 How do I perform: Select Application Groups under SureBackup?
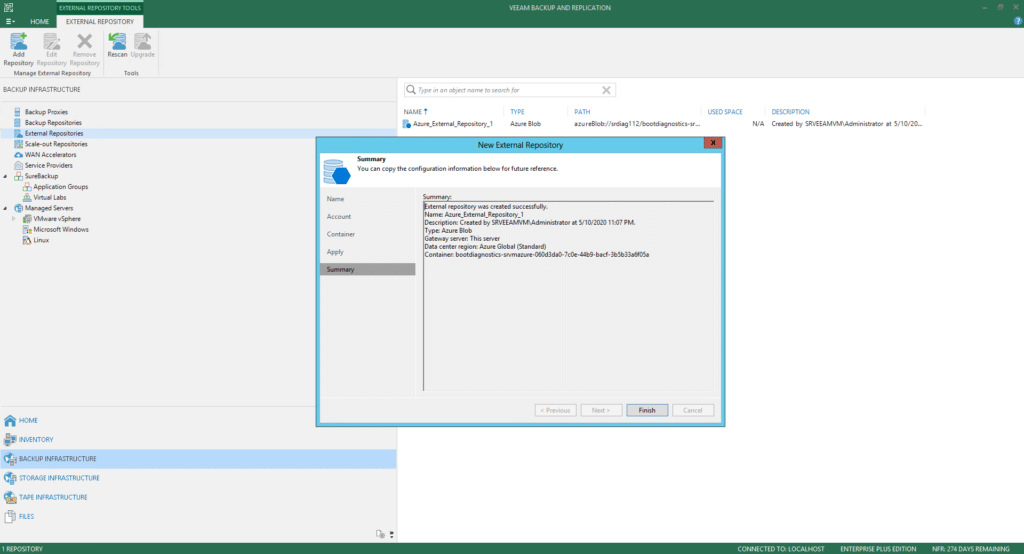tap(60, 187)
